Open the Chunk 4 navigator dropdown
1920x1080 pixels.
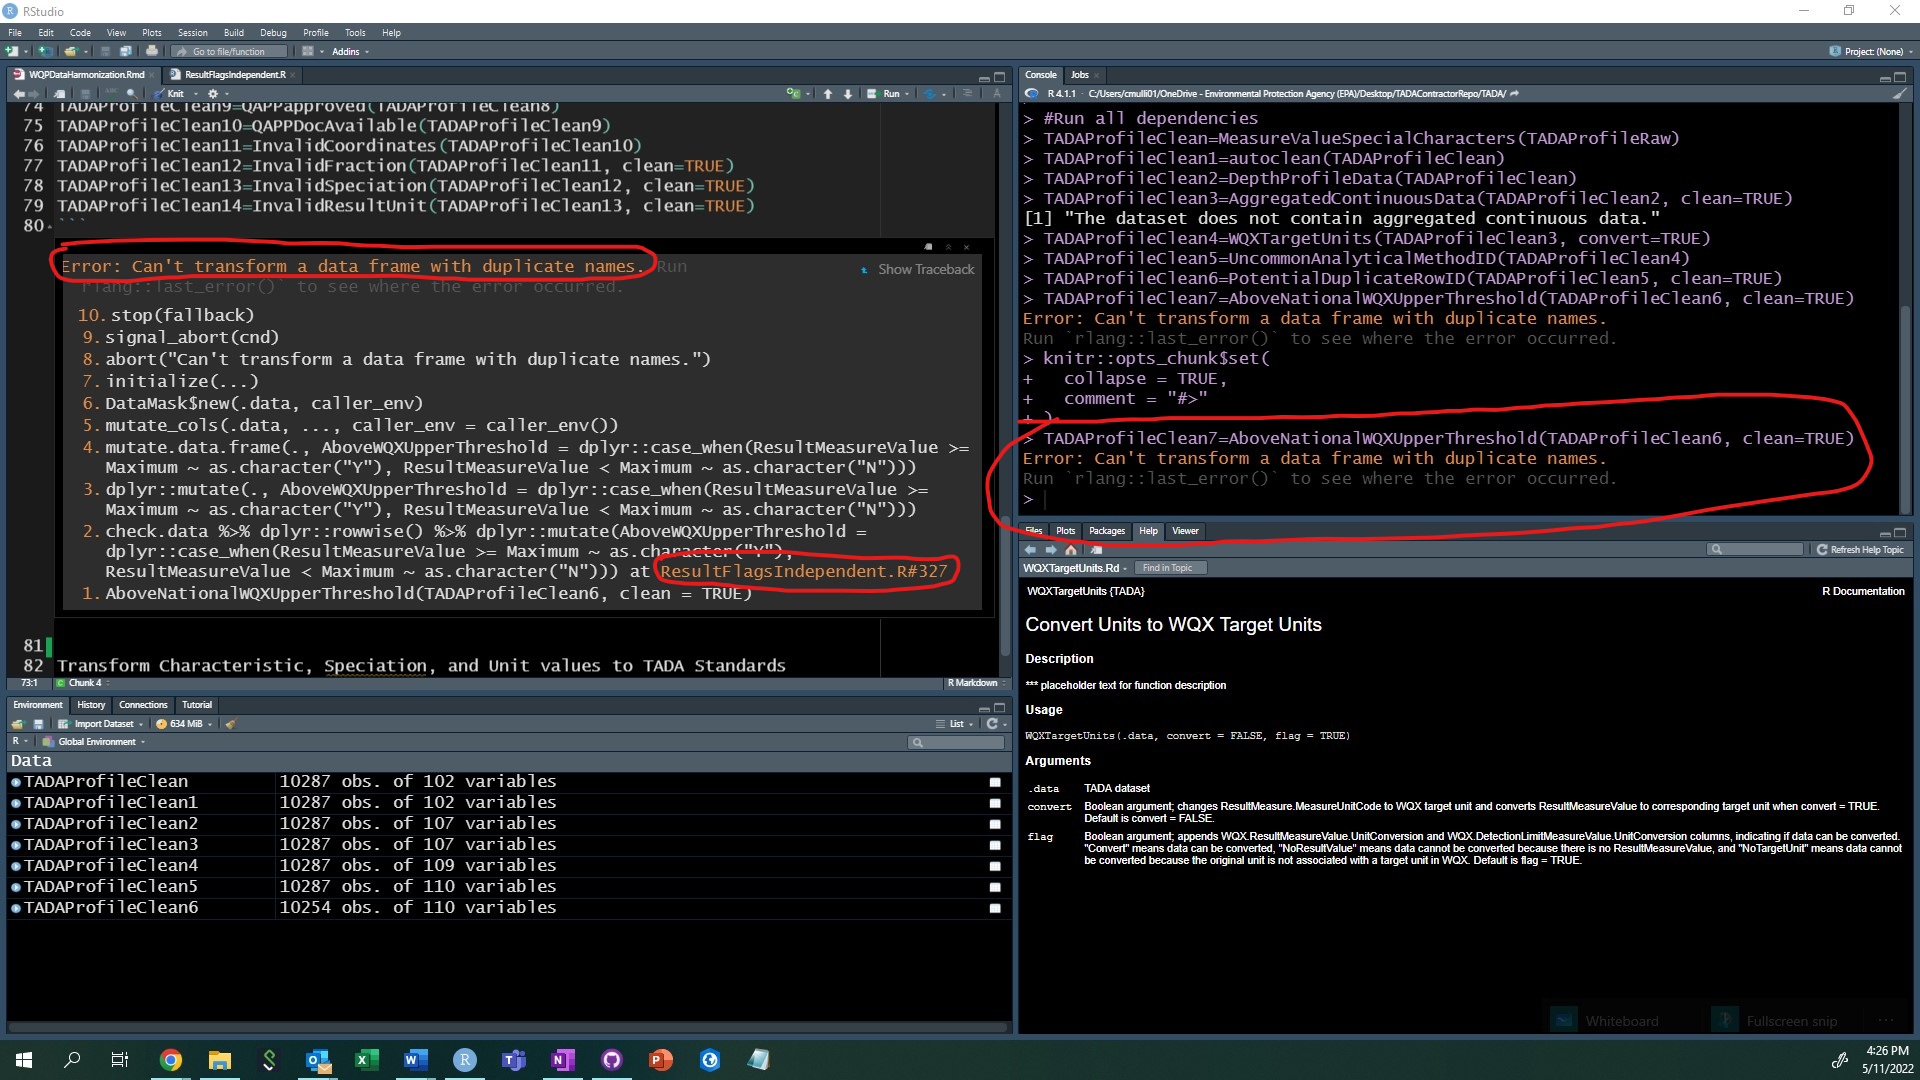coord(84,683)
